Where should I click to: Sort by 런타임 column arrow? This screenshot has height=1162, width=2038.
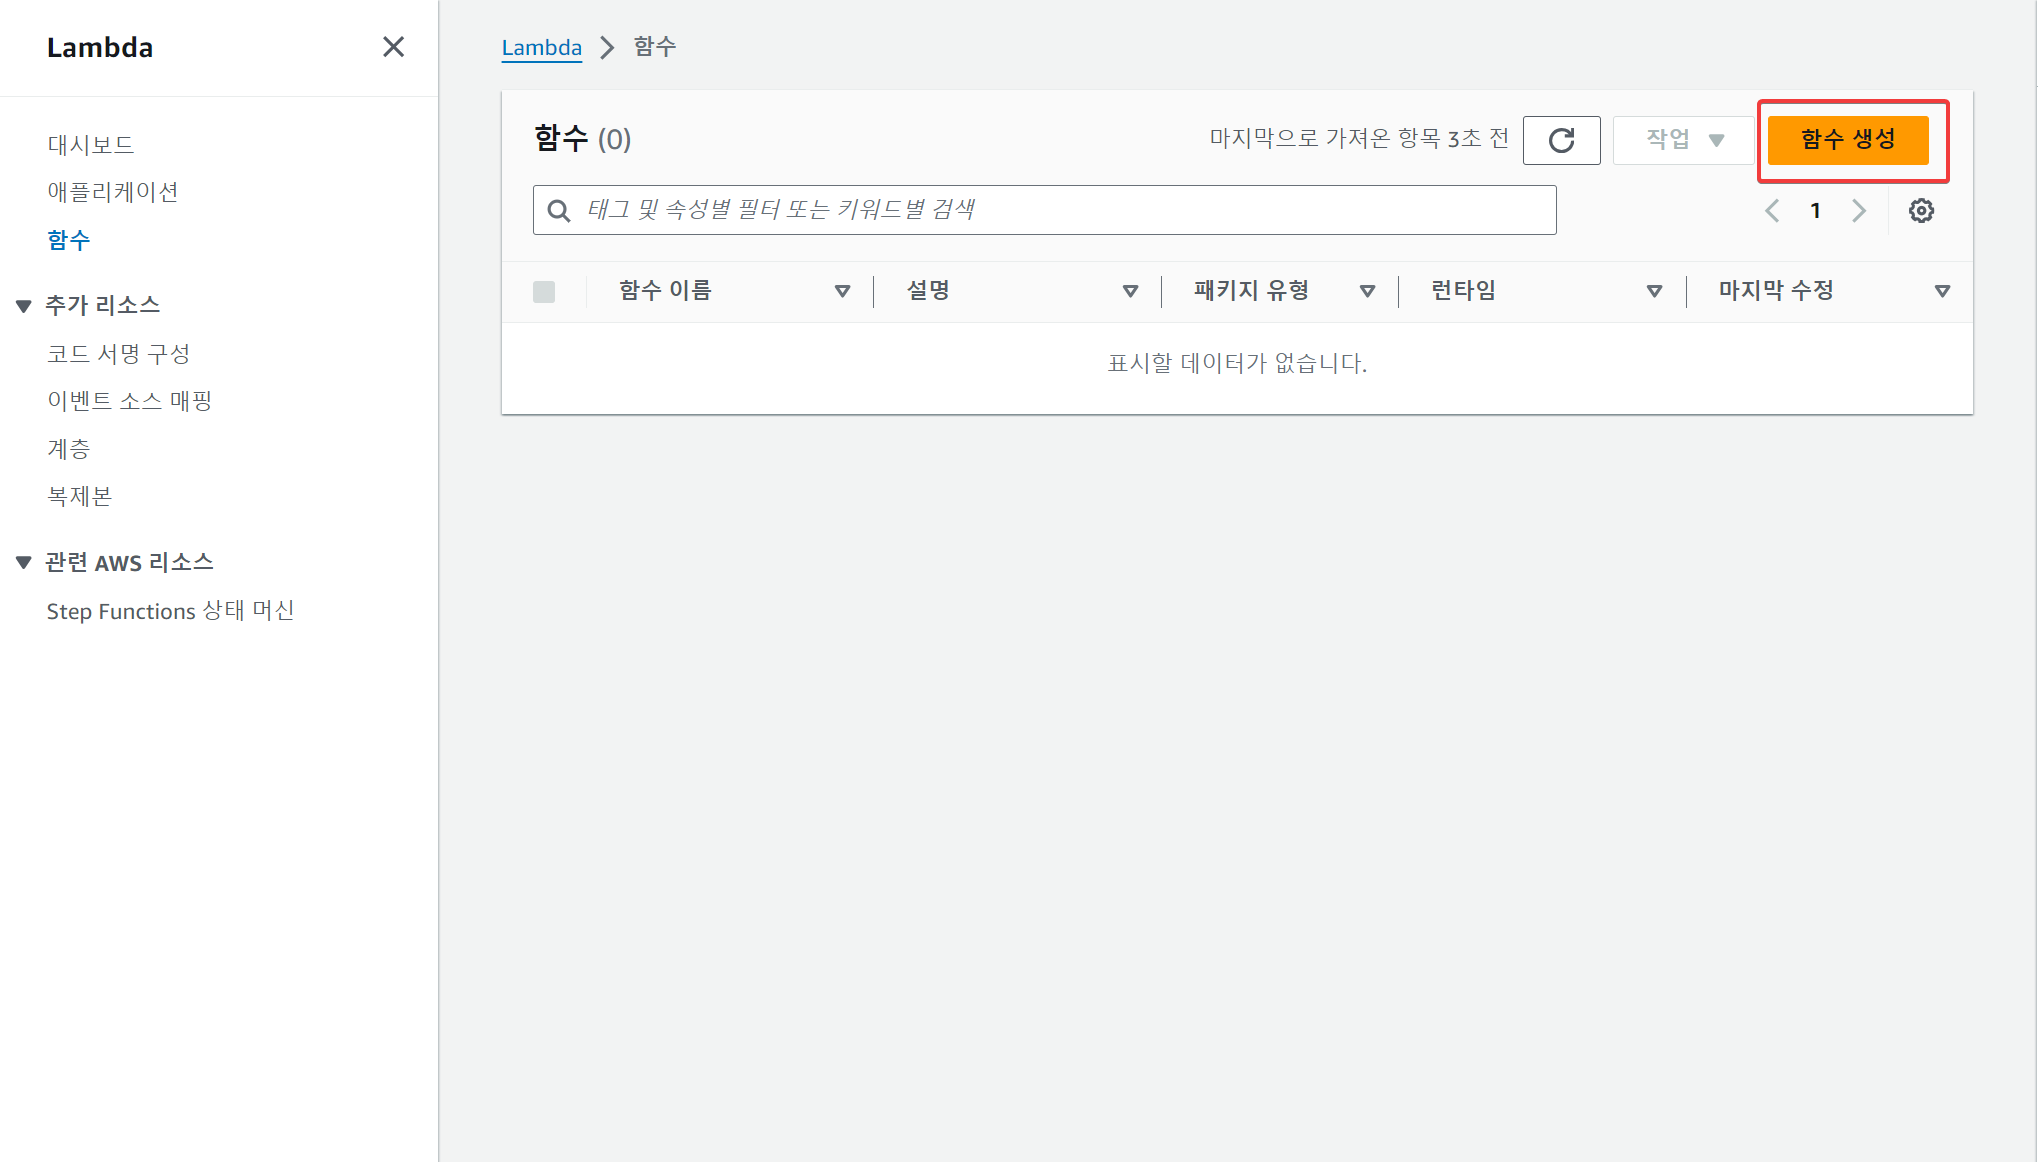pyautogui.click(x=1654, y=291)
